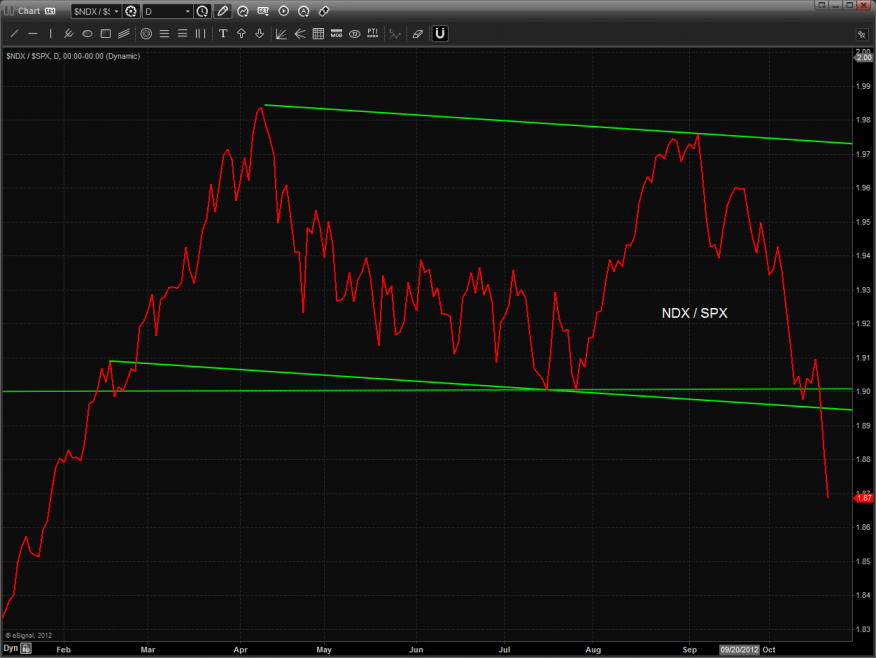
Task: Click the 09/20/2012 date marker
Action: (739, 650)
